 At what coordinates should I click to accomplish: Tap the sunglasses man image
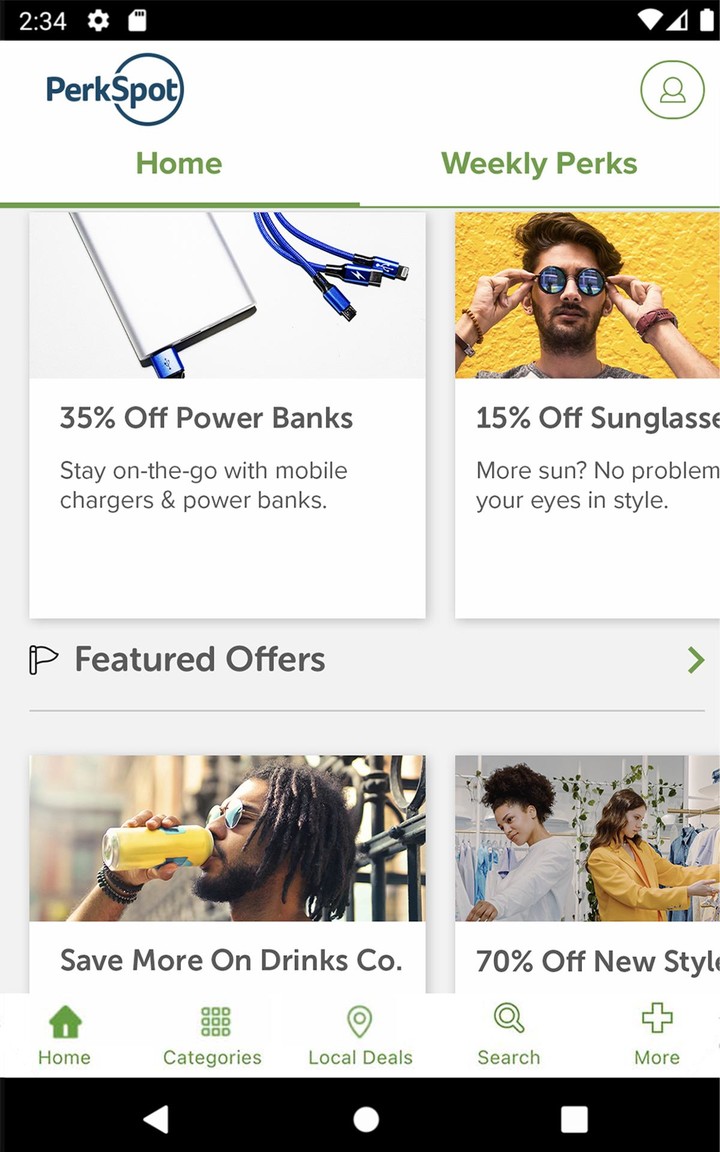(587, 295)
